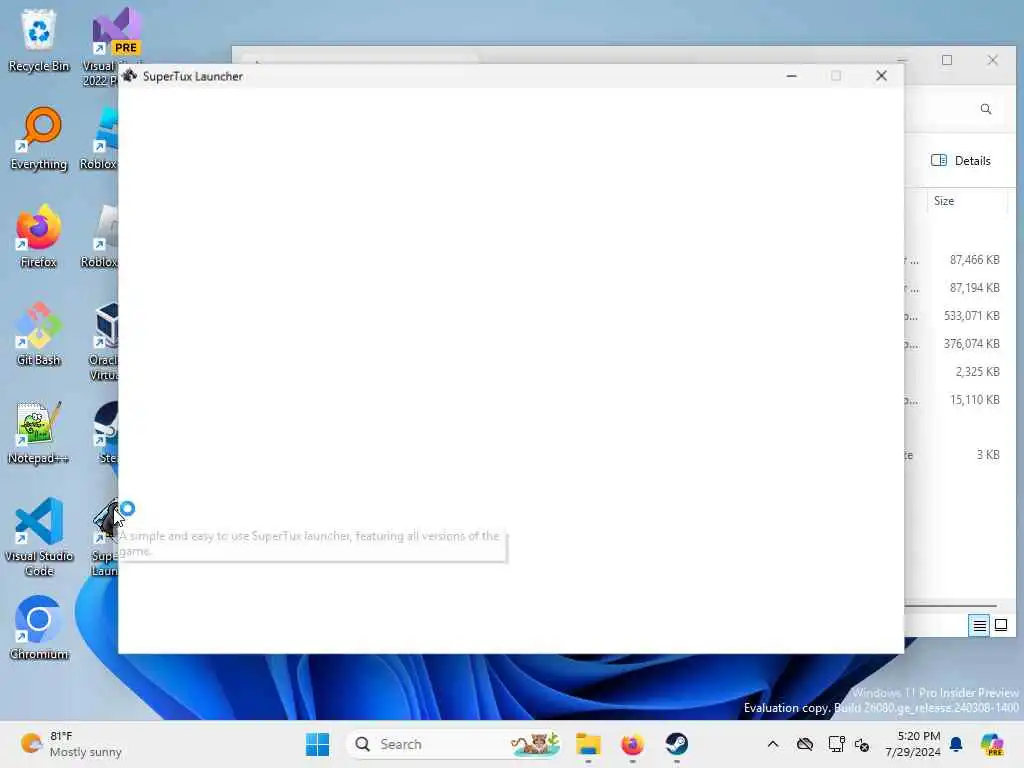Click the File Explorer horizontal scrollbar
Screen dimensions: 1024x768
coord(950,606)
